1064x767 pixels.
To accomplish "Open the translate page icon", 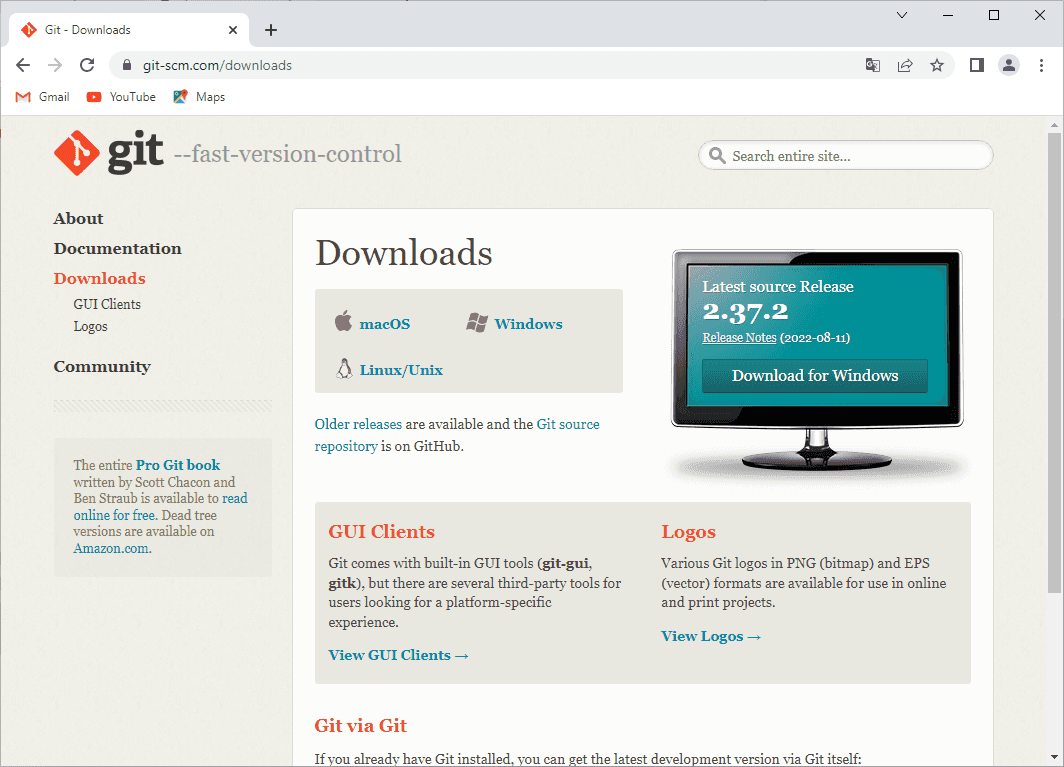I will pos(873,65).
